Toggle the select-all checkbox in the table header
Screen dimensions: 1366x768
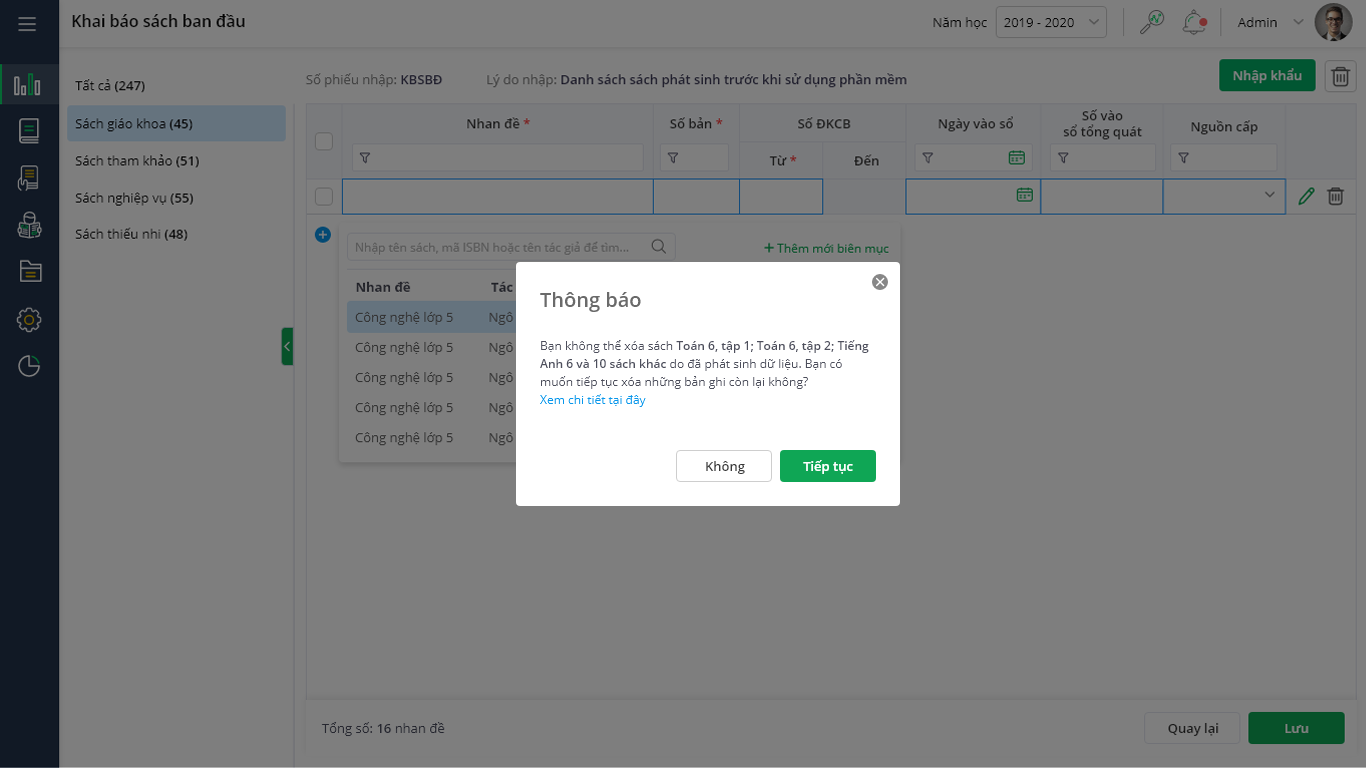pos(324,141)
